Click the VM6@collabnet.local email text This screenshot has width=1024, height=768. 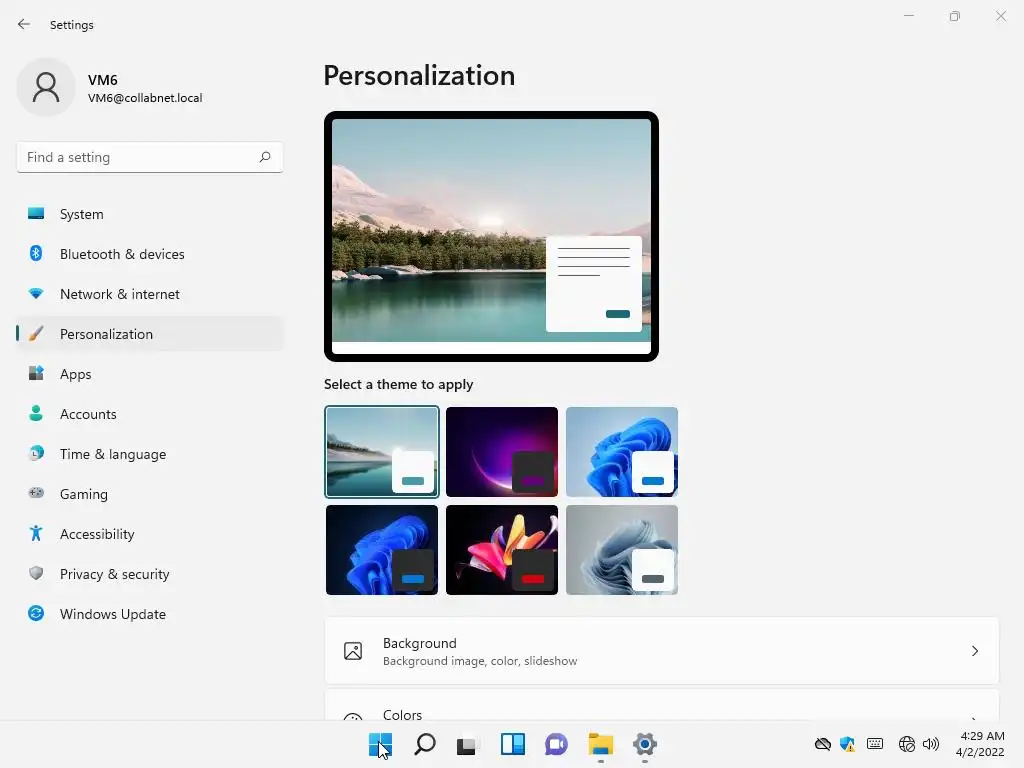point(145,98)
